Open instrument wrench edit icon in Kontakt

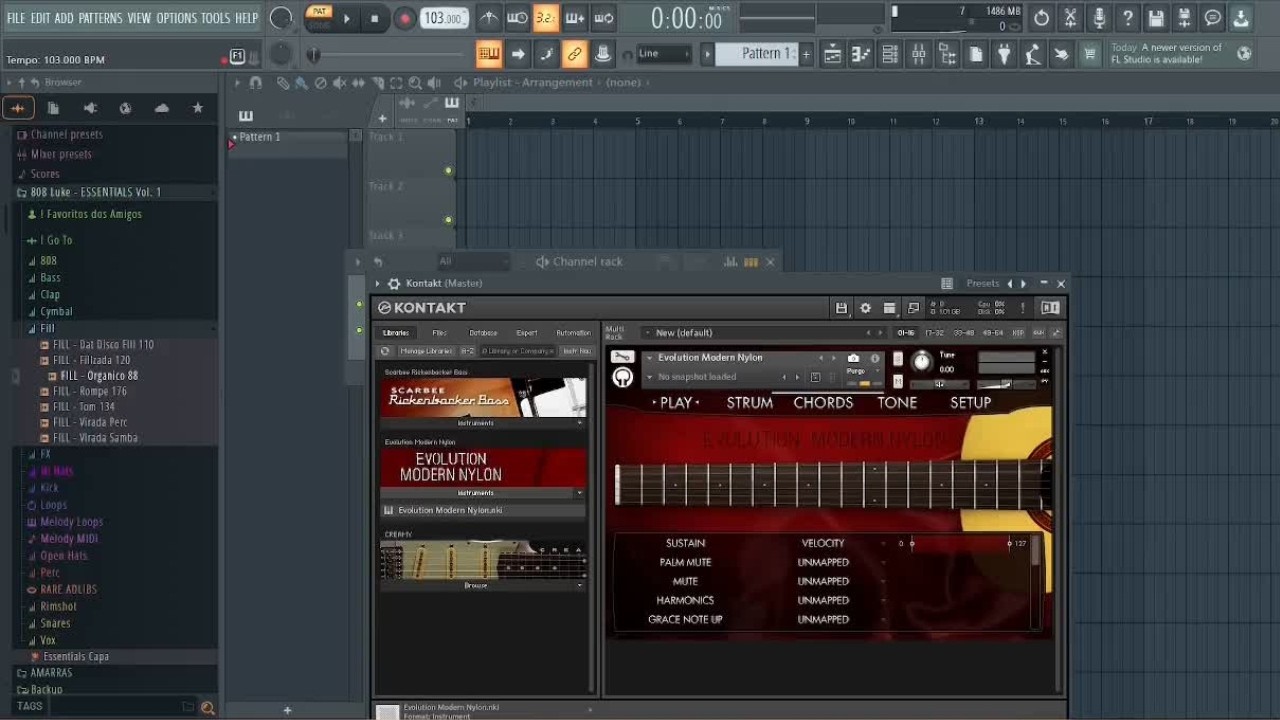point(622,357)
